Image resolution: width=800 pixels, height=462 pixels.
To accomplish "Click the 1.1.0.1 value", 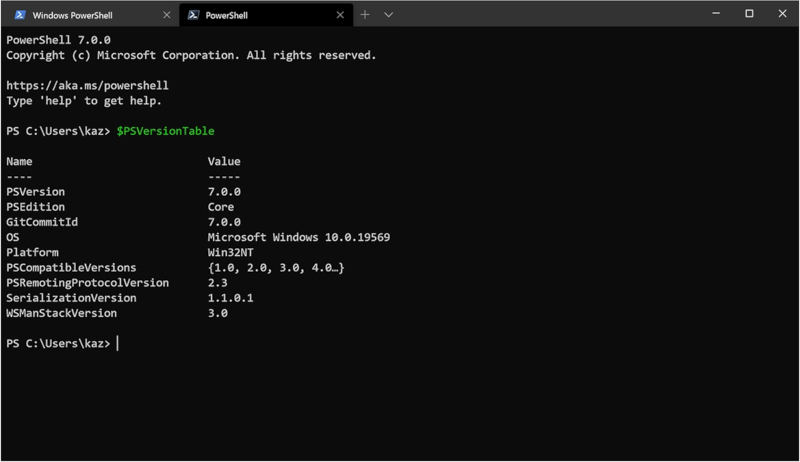I will (x=231, y=298).
